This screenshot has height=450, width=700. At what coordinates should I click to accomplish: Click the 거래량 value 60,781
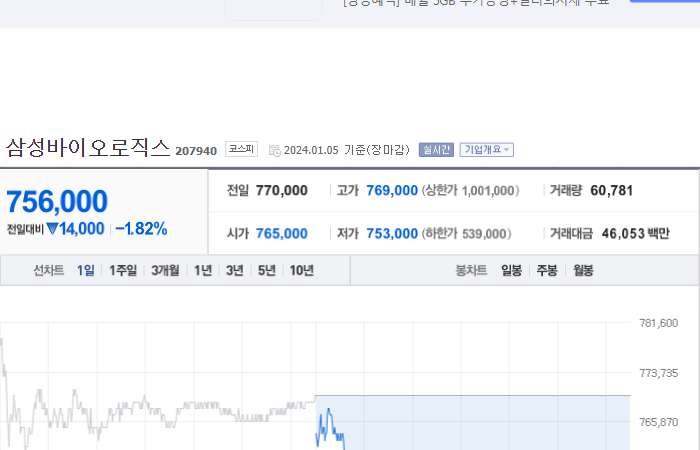612,191
